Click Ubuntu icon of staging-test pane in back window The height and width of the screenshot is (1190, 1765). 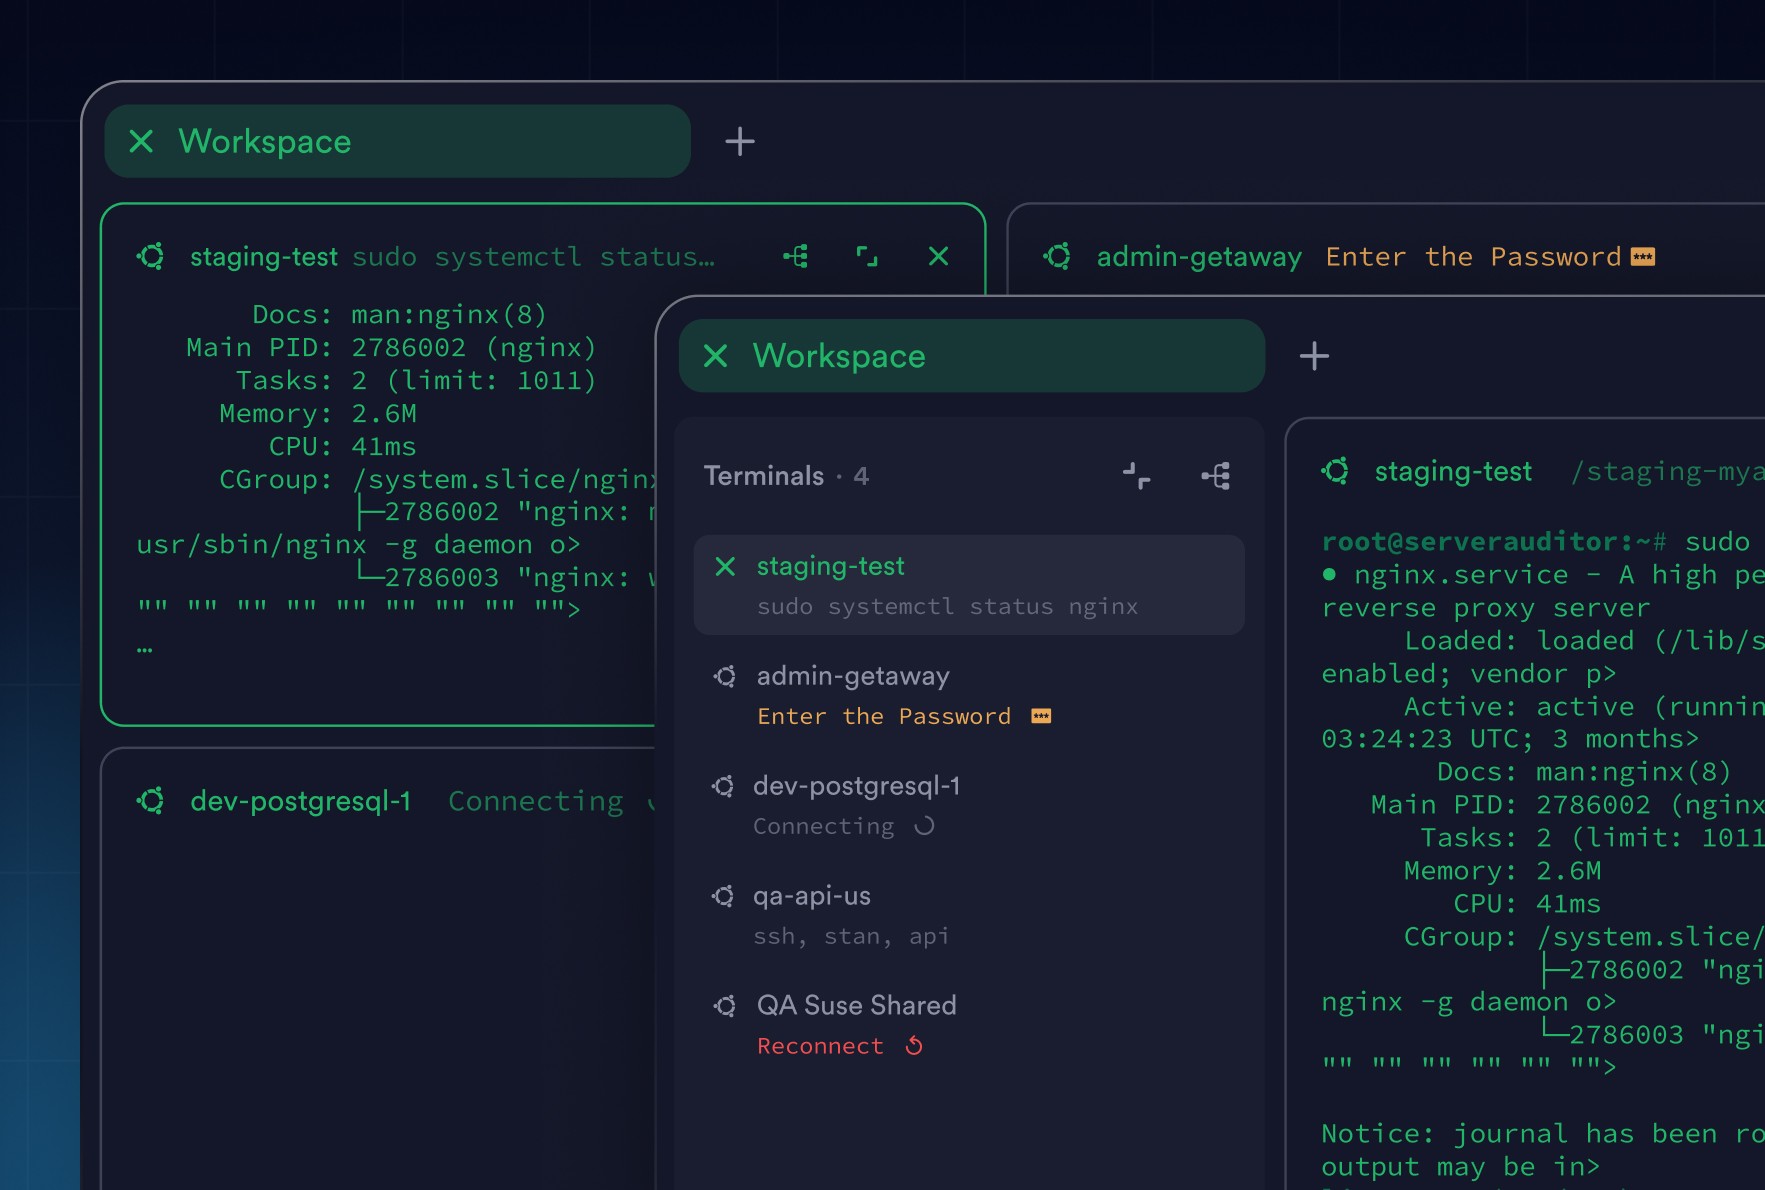(x=151, y=256)
